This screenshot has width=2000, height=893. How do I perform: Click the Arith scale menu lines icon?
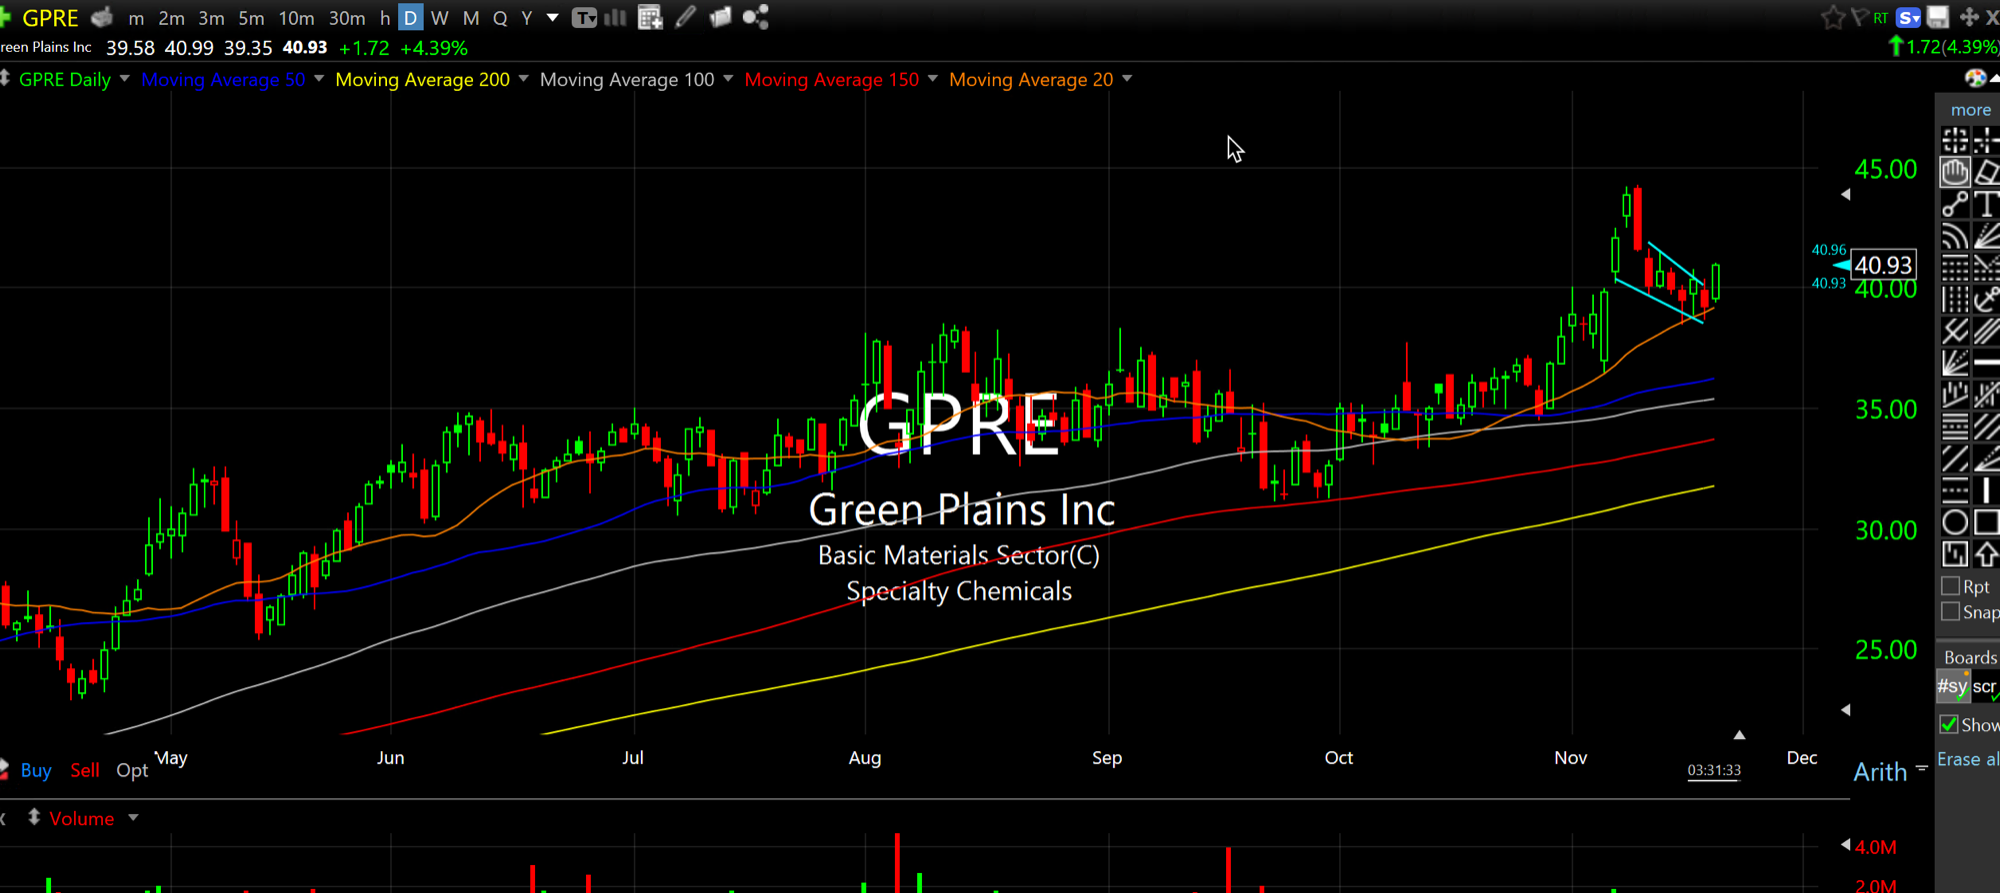tap(1921, 769)
